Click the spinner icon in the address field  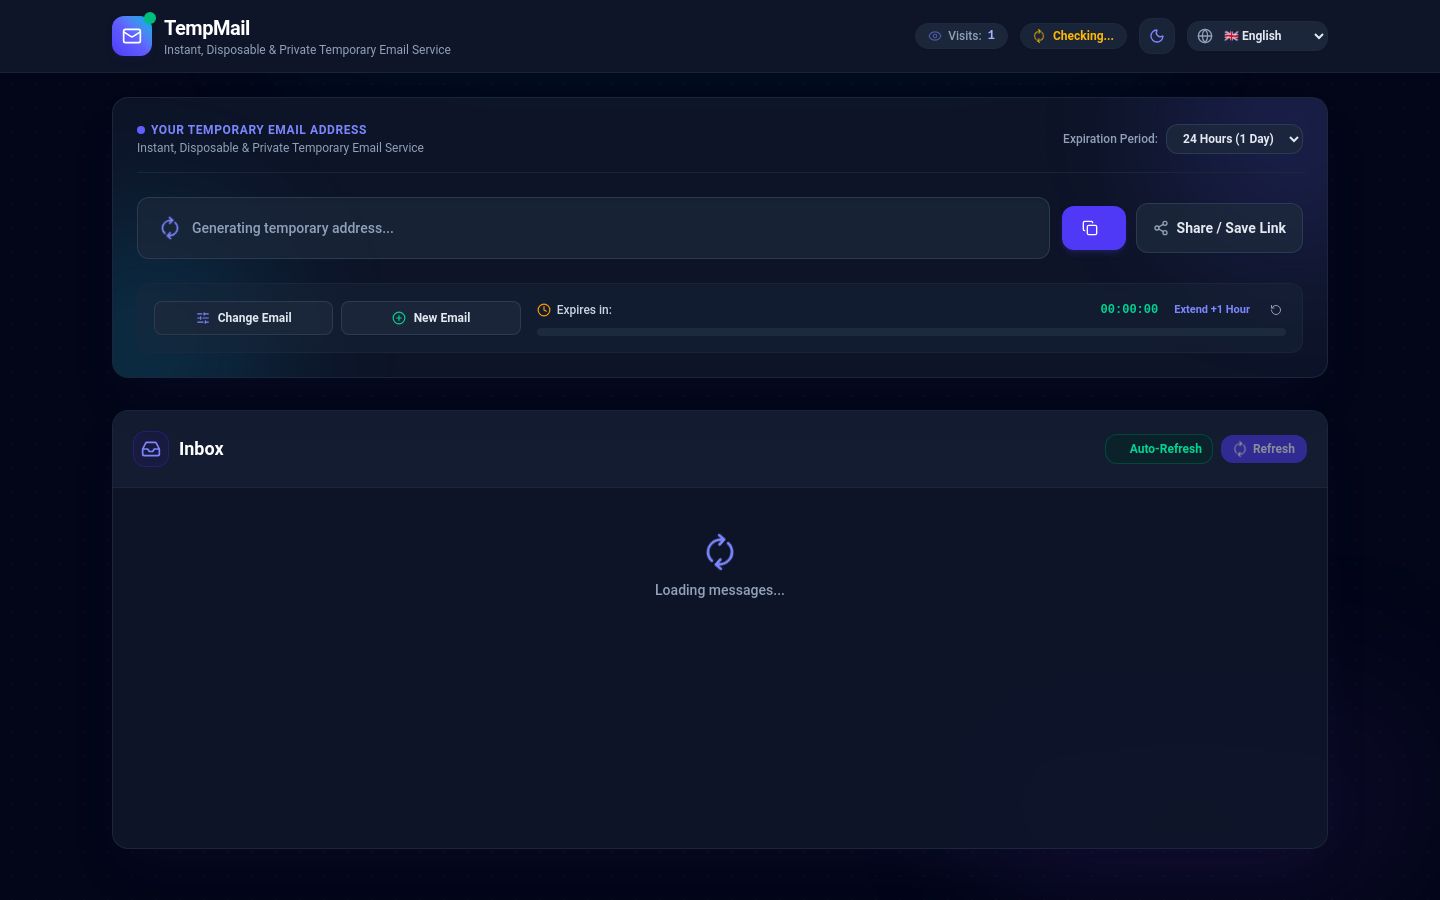pos(170,228)
